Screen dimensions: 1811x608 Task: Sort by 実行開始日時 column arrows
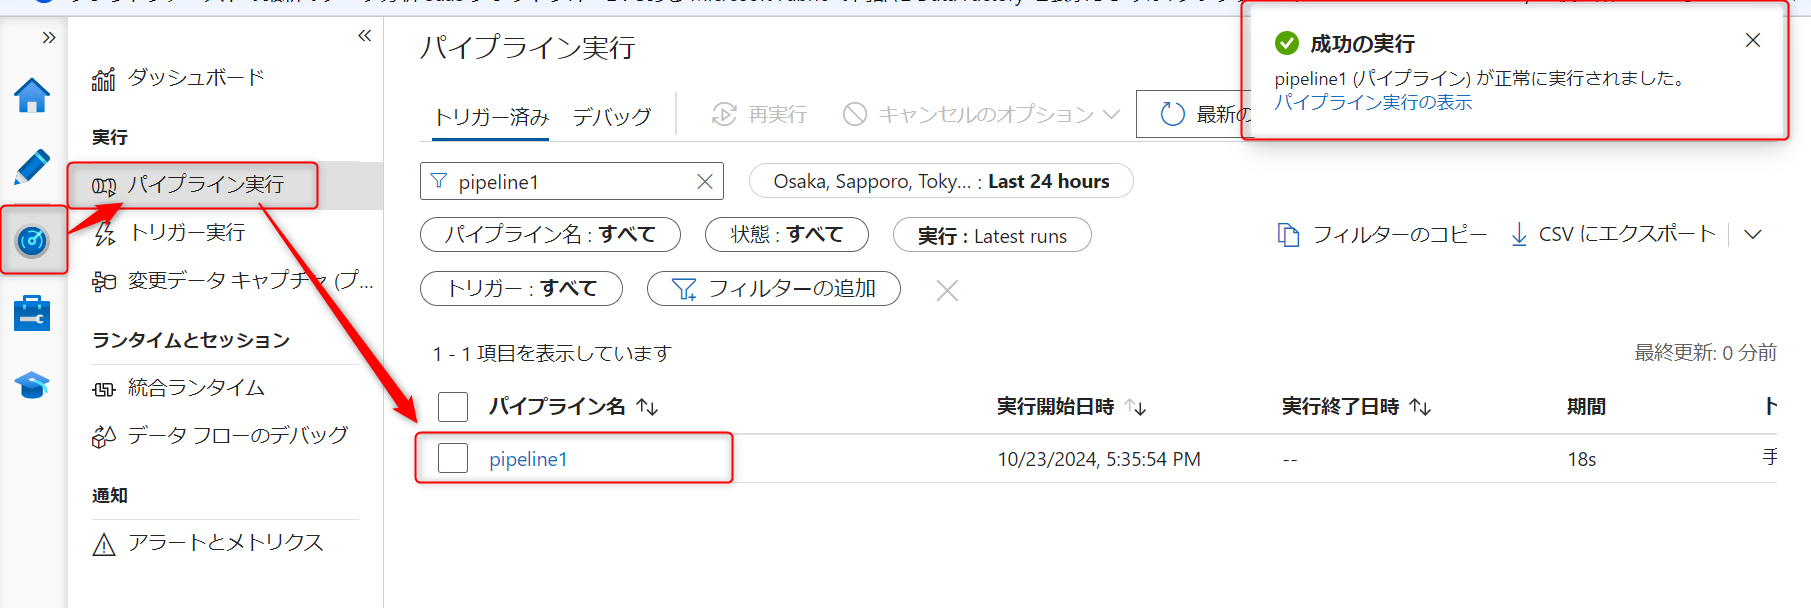(1136, 407)
